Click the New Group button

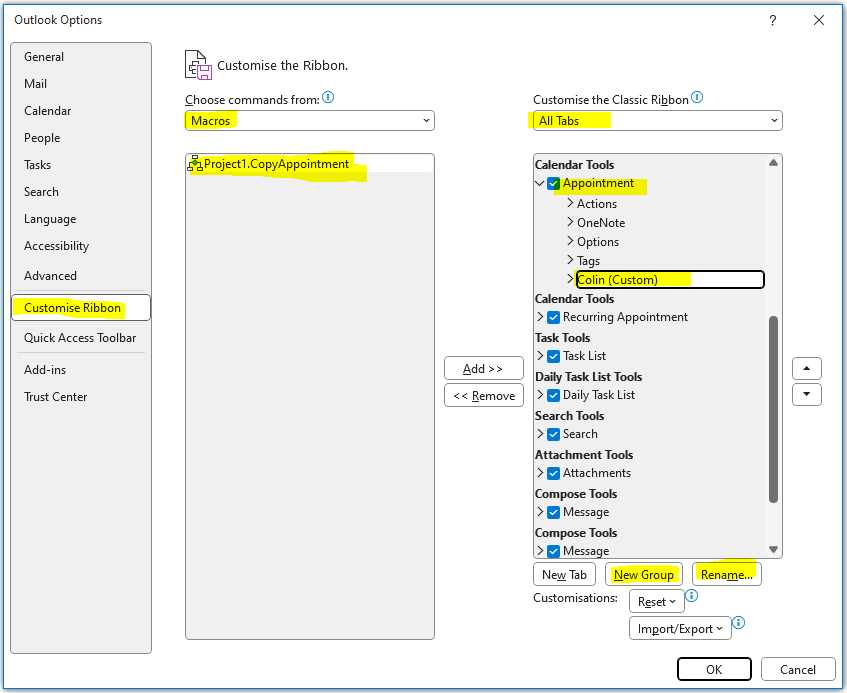(643, 574)
